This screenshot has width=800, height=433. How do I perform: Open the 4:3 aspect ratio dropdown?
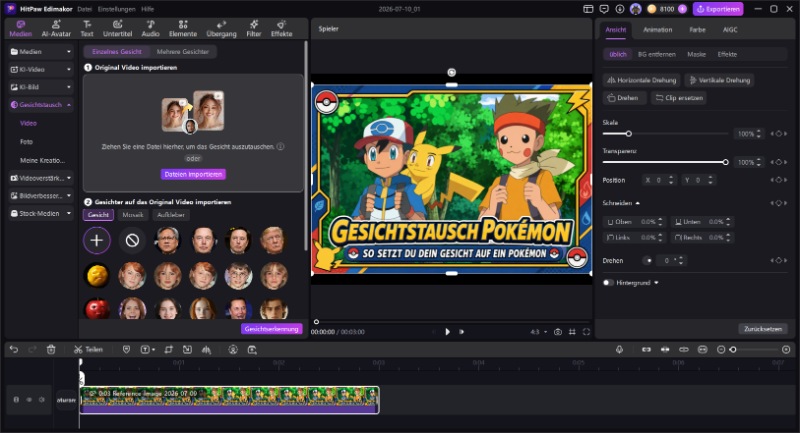pos(538,332)
